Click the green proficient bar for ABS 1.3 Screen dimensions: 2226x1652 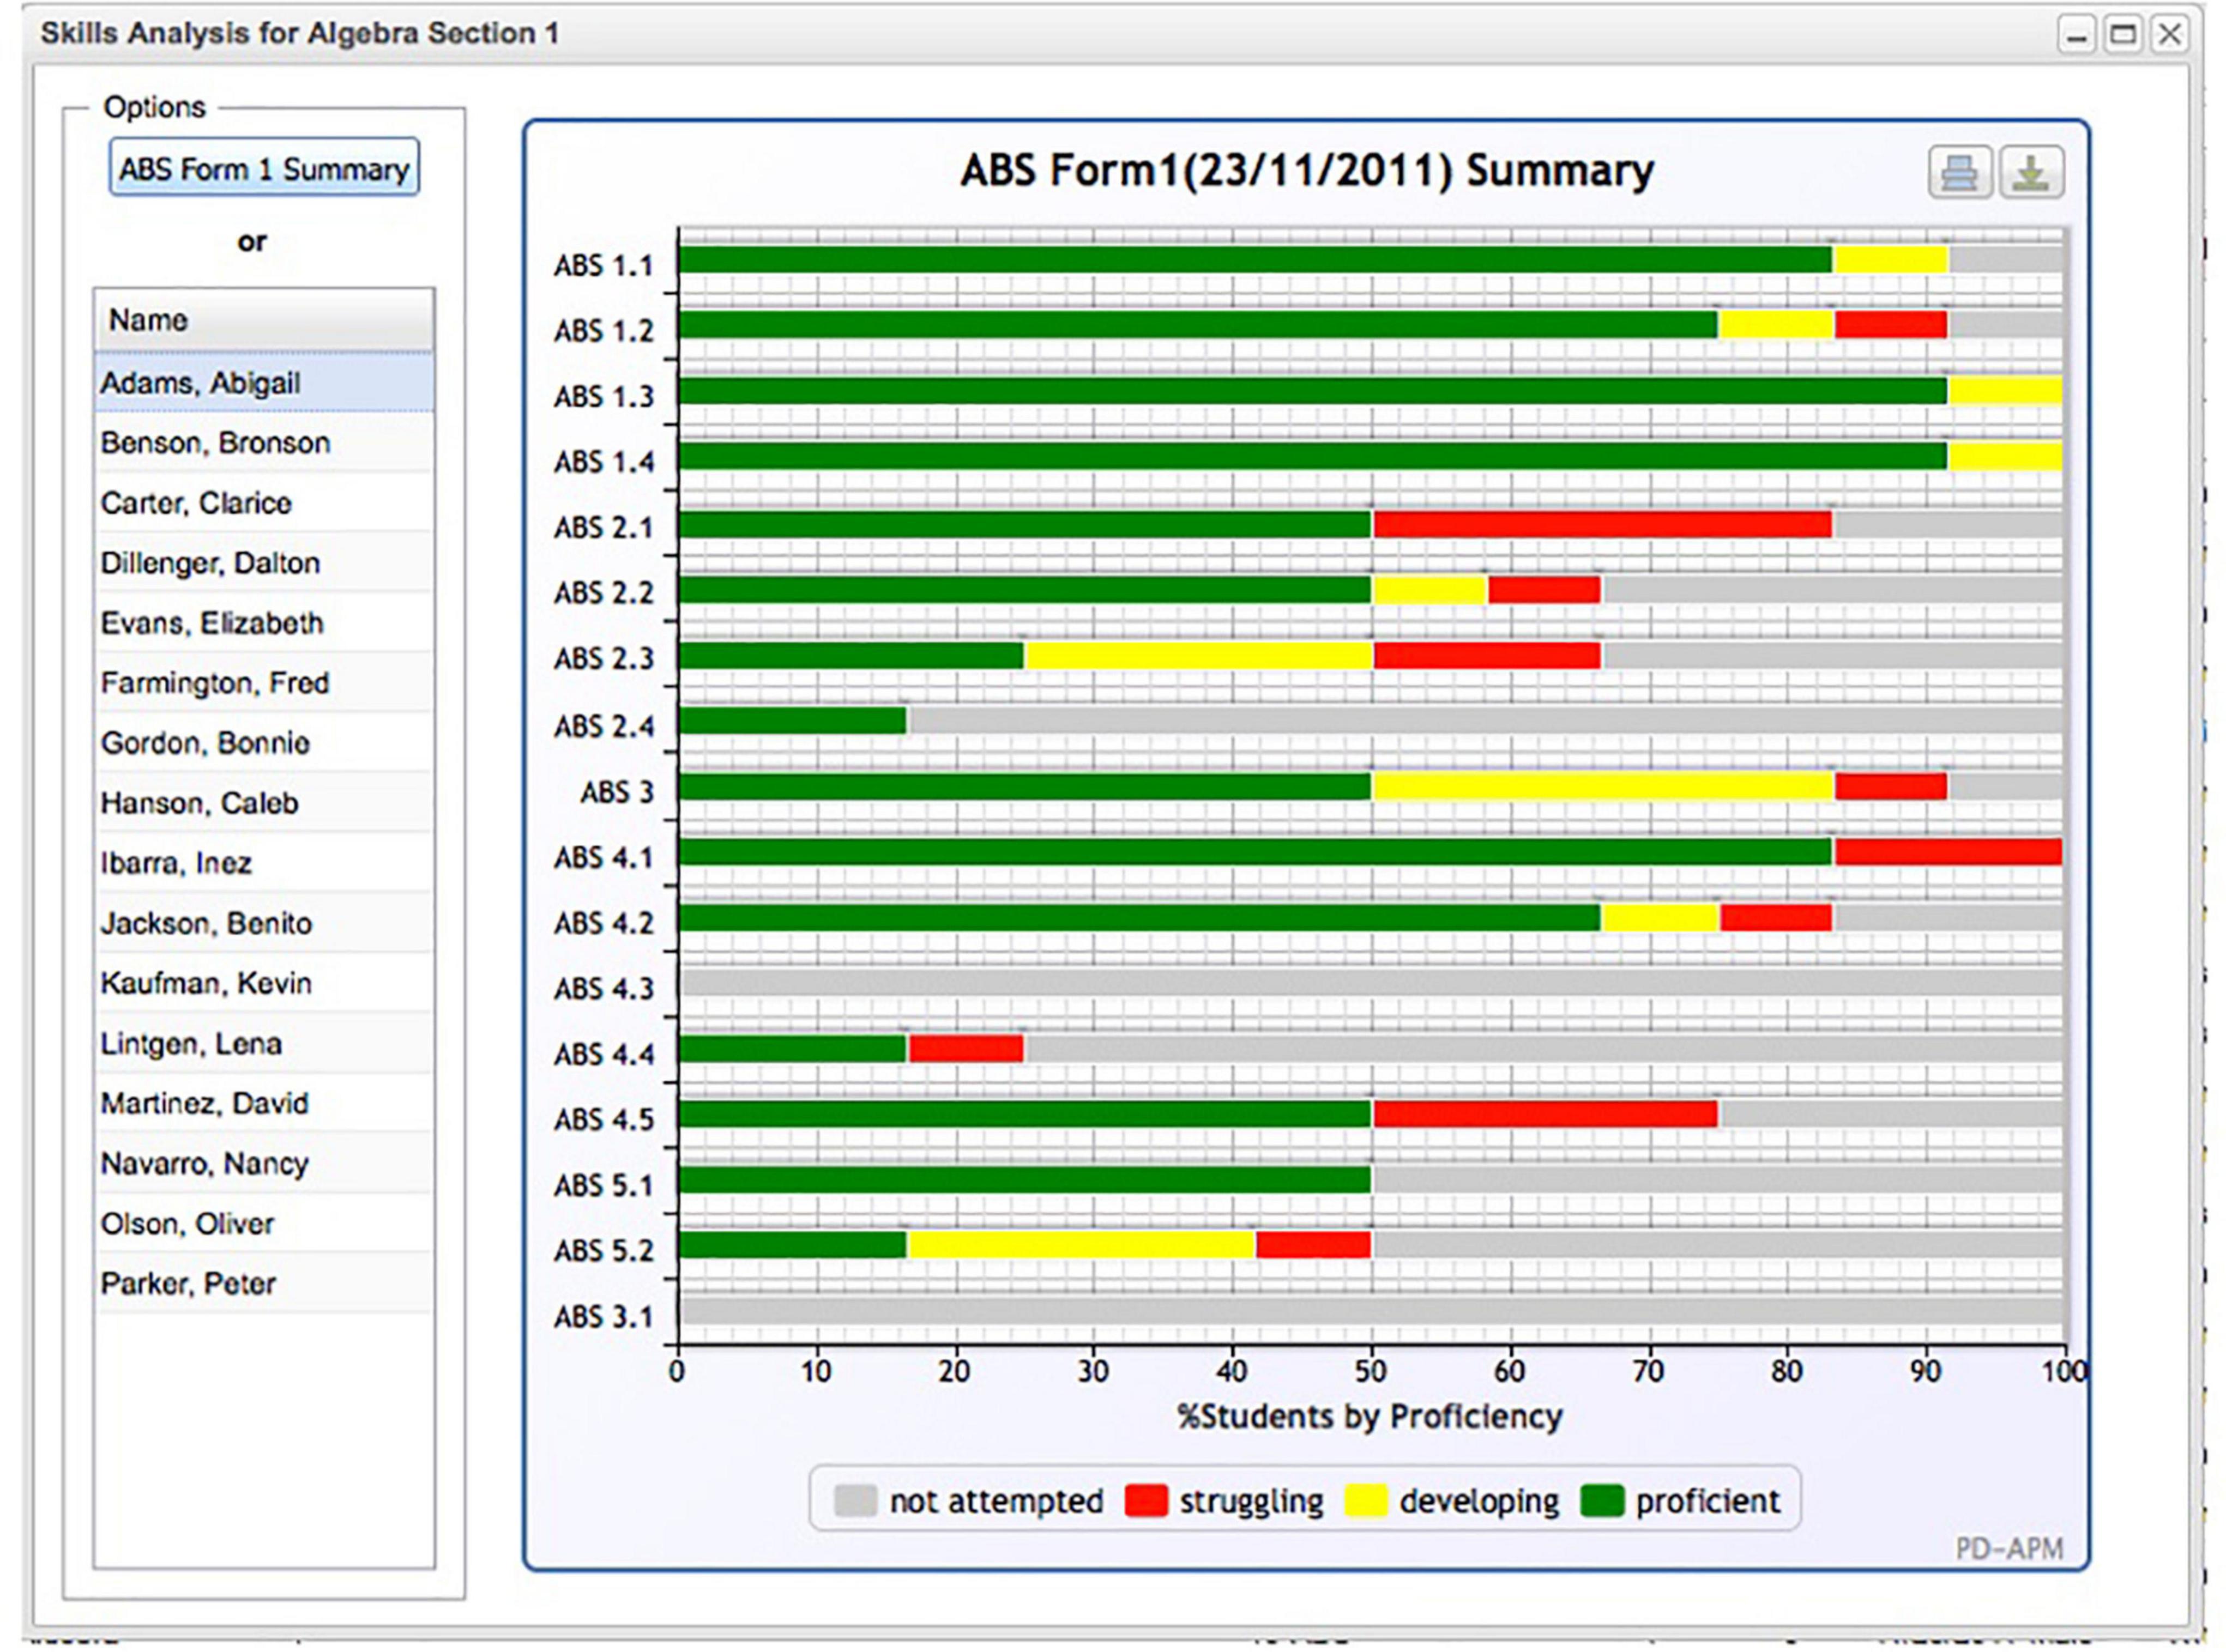(x=1313, y=390)
